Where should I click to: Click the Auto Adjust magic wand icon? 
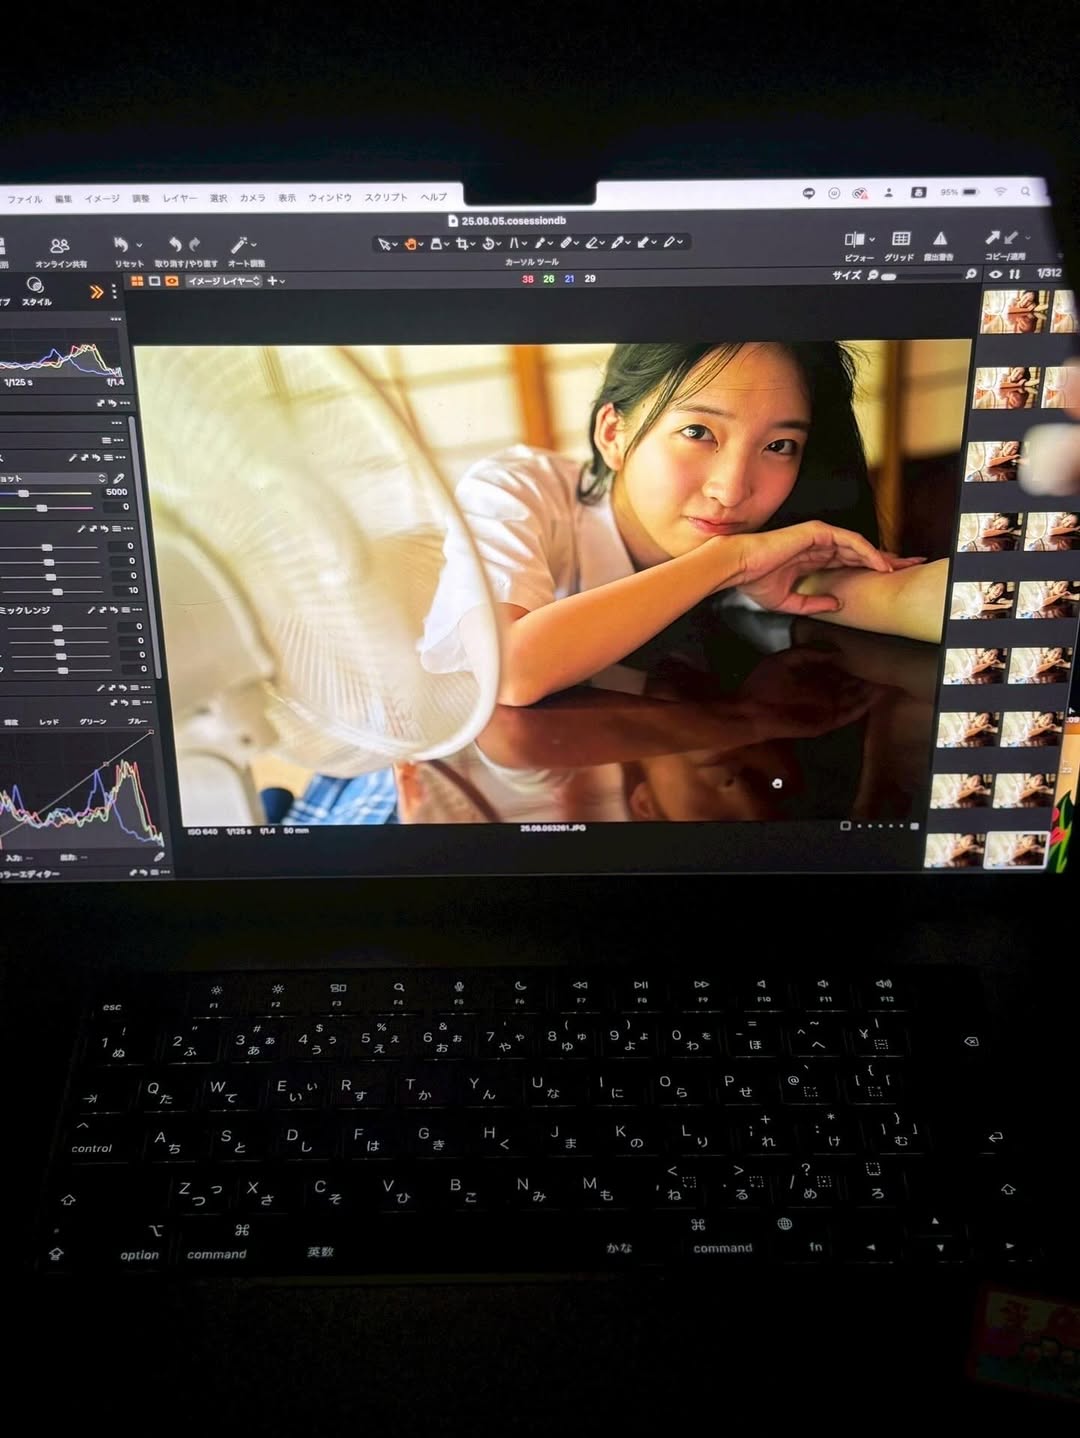point(239,245)
